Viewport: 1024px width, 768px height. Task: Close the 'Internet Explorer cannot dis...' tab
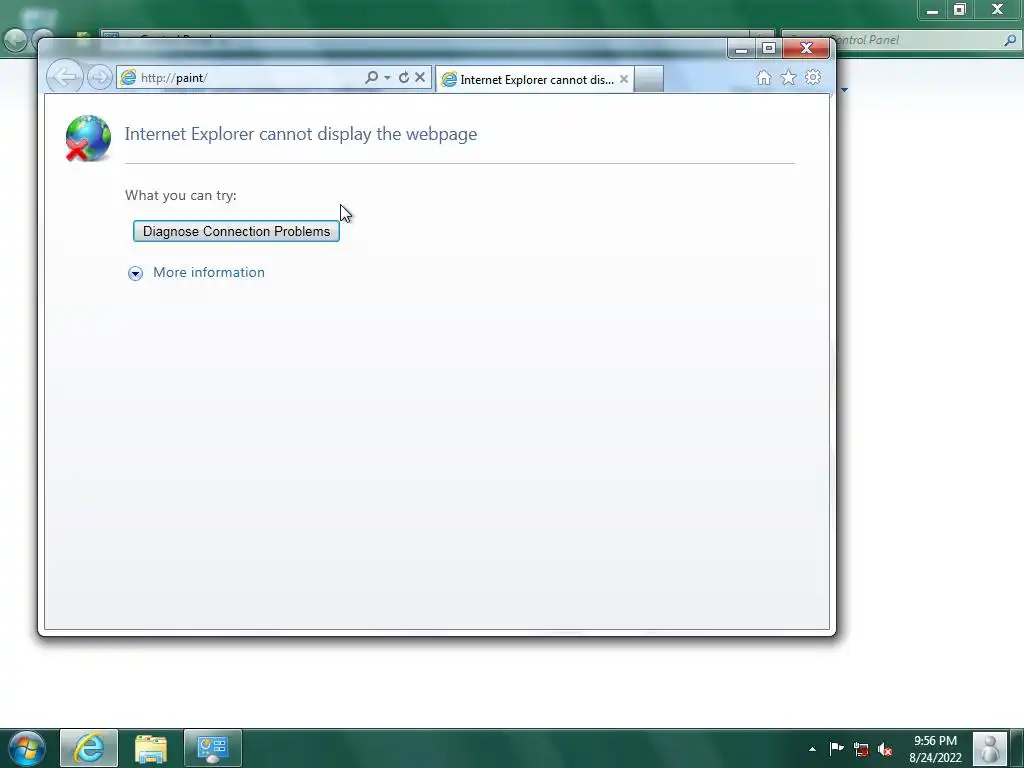pyautogui.click(x=624, y=79)
